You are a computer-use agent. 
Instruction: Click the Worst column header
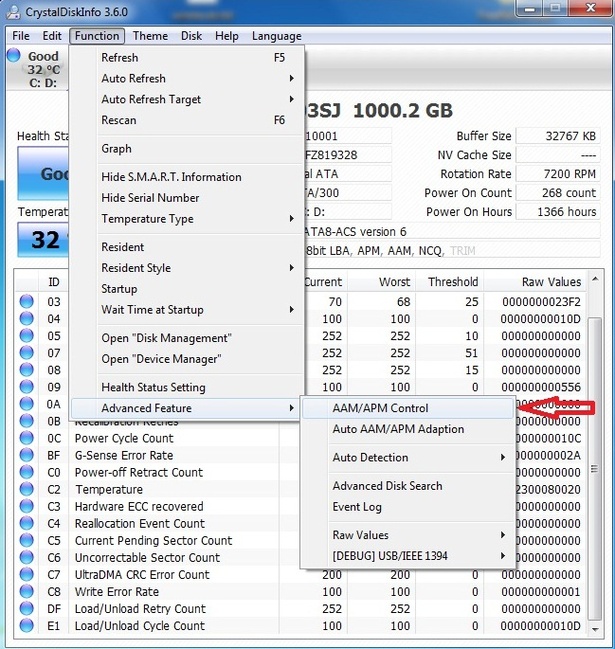382,282
